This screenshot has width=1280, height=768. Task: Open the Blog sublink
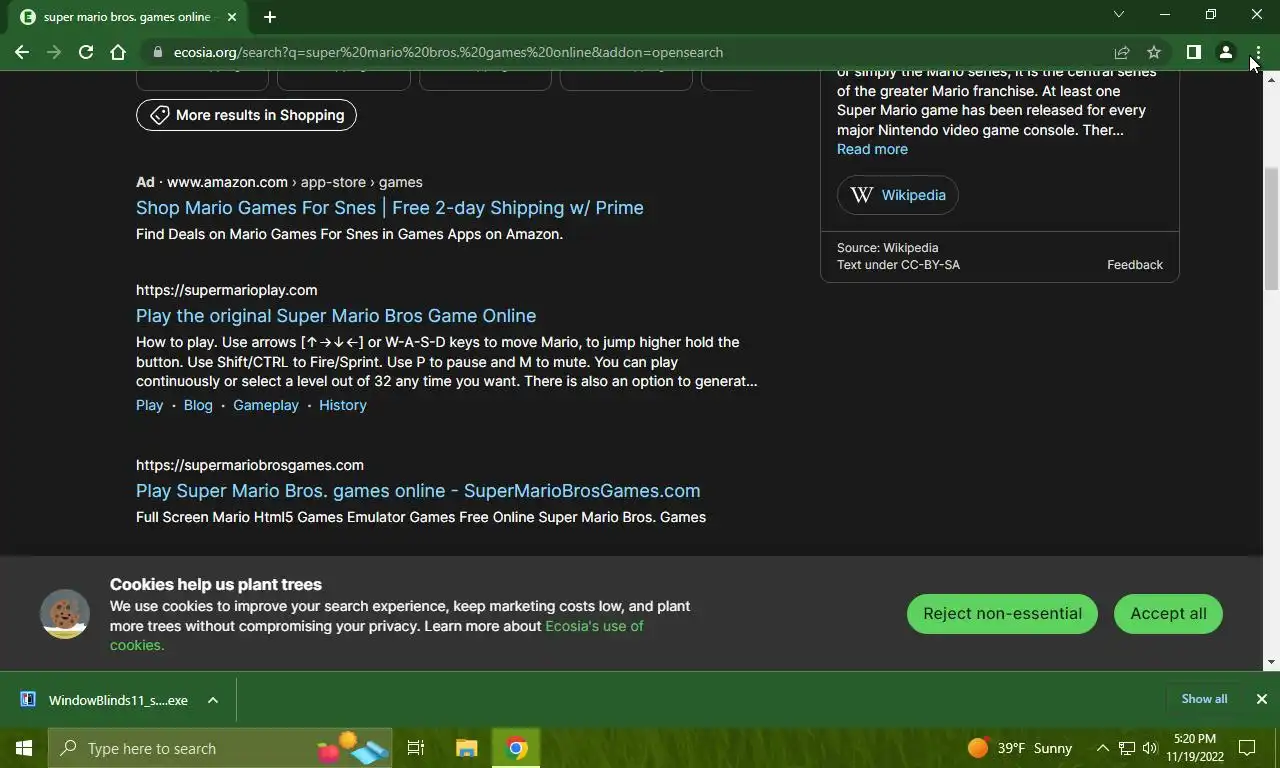point(198,405)
